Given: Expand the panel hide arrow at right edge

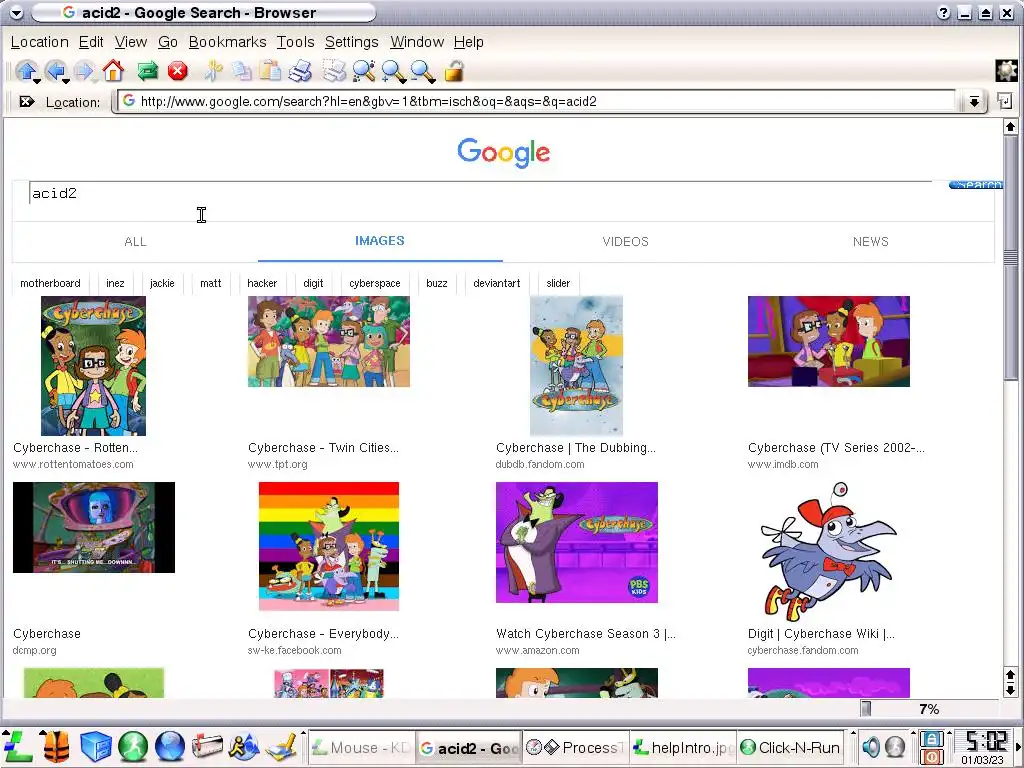Looking at the screenshot, I should coord(1019,746).
